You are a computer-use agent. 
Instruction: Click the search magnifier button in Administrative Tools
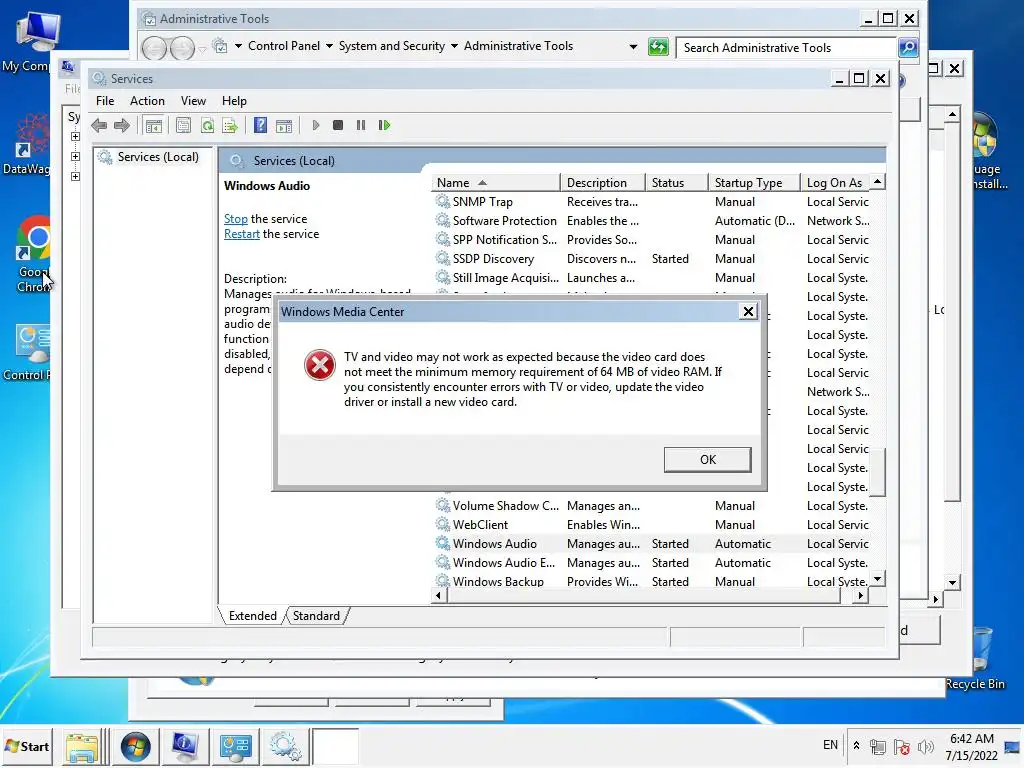pos(908,48)
